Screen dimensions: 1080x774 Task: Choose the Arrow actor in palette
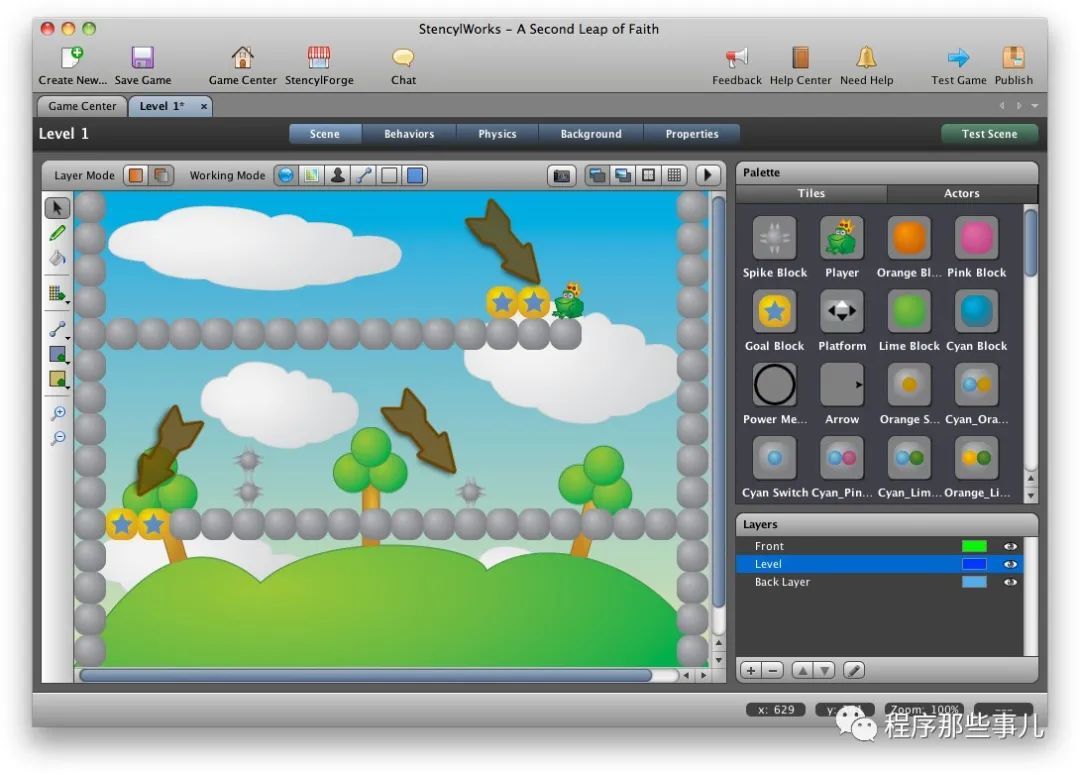tap(842, 384)
